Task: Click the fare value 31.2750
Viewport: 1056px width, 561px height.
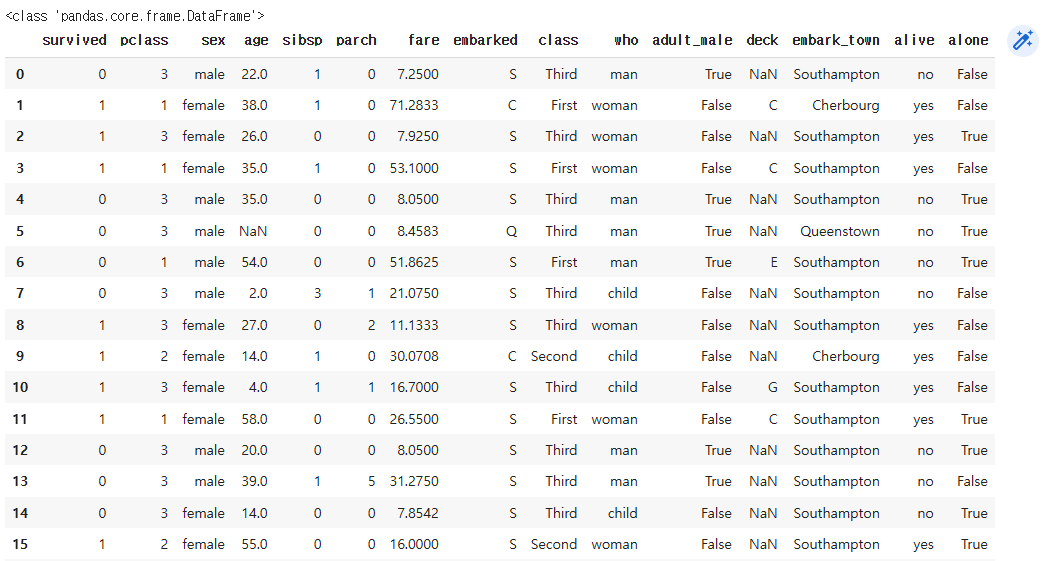Action: (x=414, y=482)
